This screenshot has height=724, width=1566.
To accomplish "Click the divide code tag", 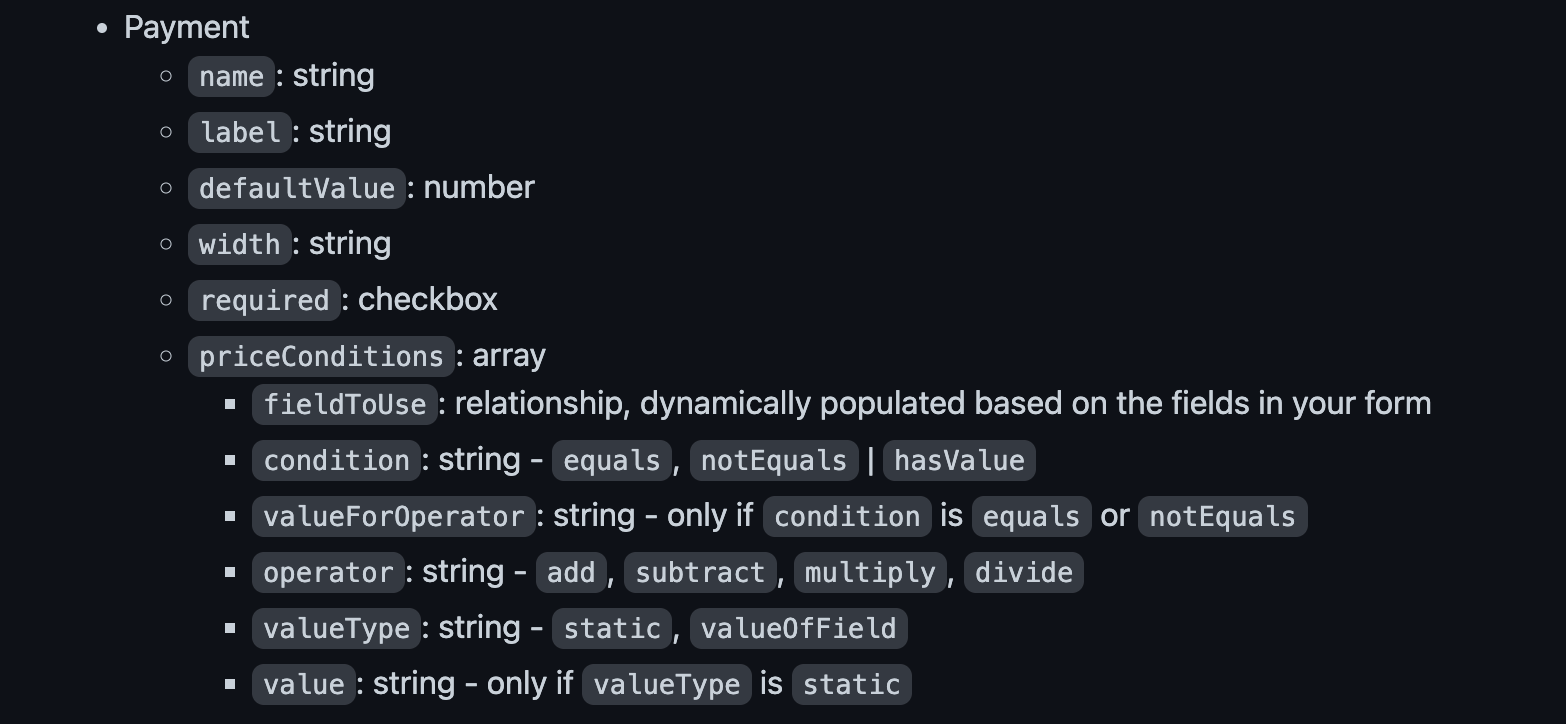I will click(1023, 573).
